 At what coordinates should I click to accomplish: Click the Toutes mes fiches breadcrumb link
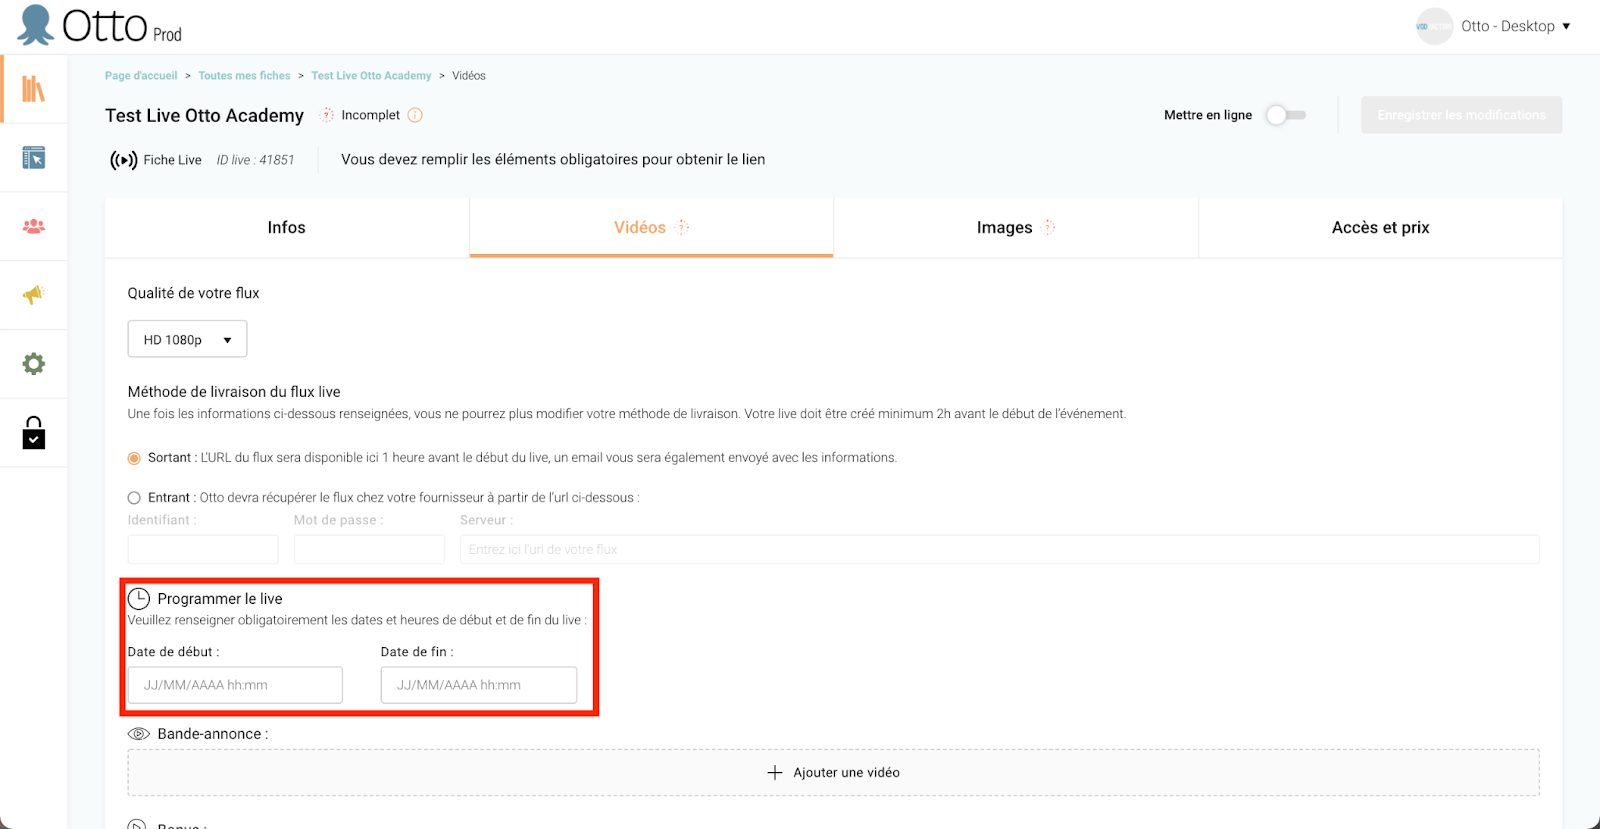click(x=244, y=76)
